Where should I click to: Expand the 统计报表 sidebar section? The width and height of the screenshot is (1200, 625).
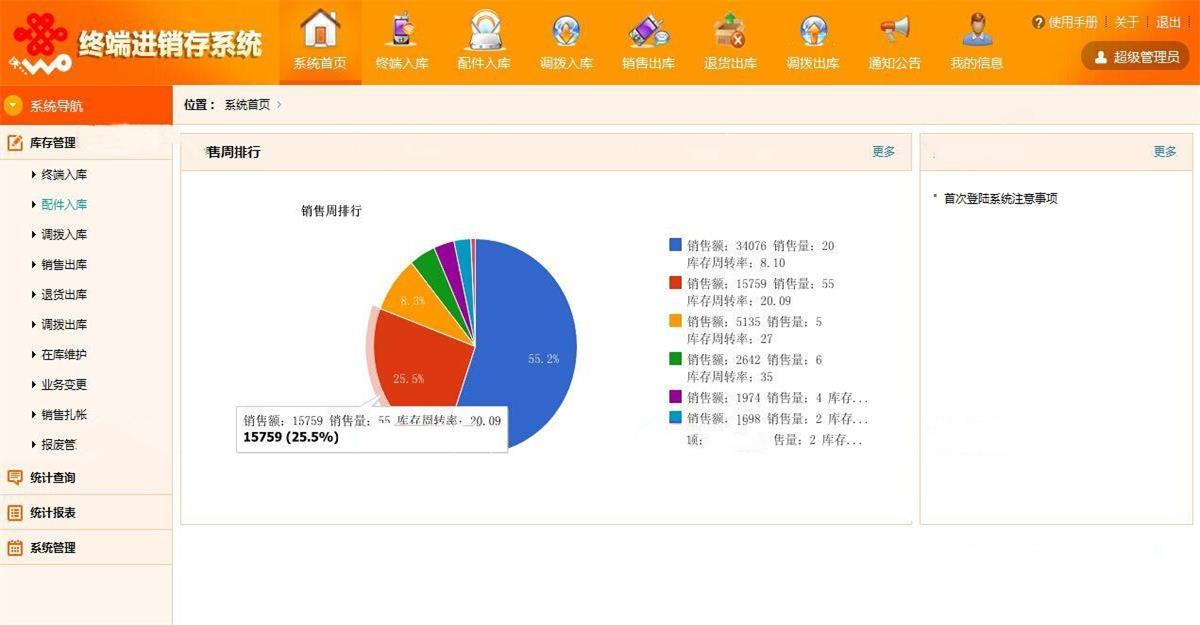(52, 513)
